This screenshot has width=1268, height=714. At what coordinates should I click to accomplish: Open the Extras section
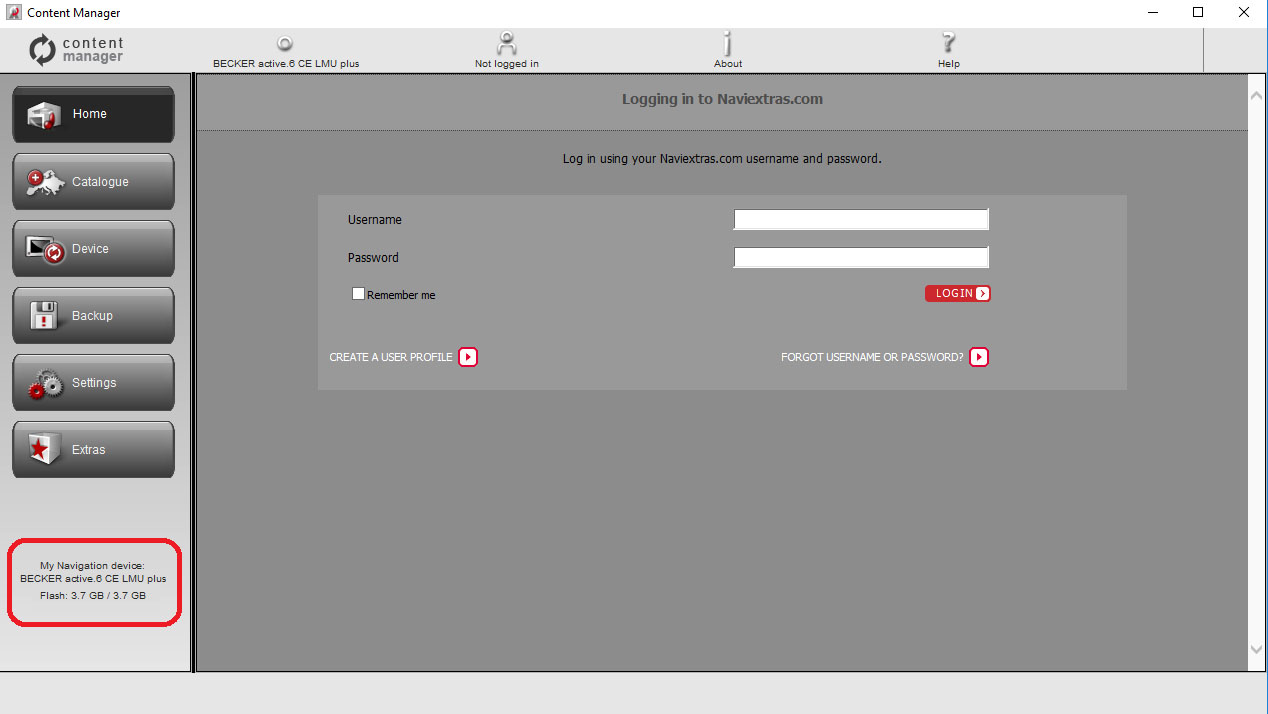[x=93, y=449]
